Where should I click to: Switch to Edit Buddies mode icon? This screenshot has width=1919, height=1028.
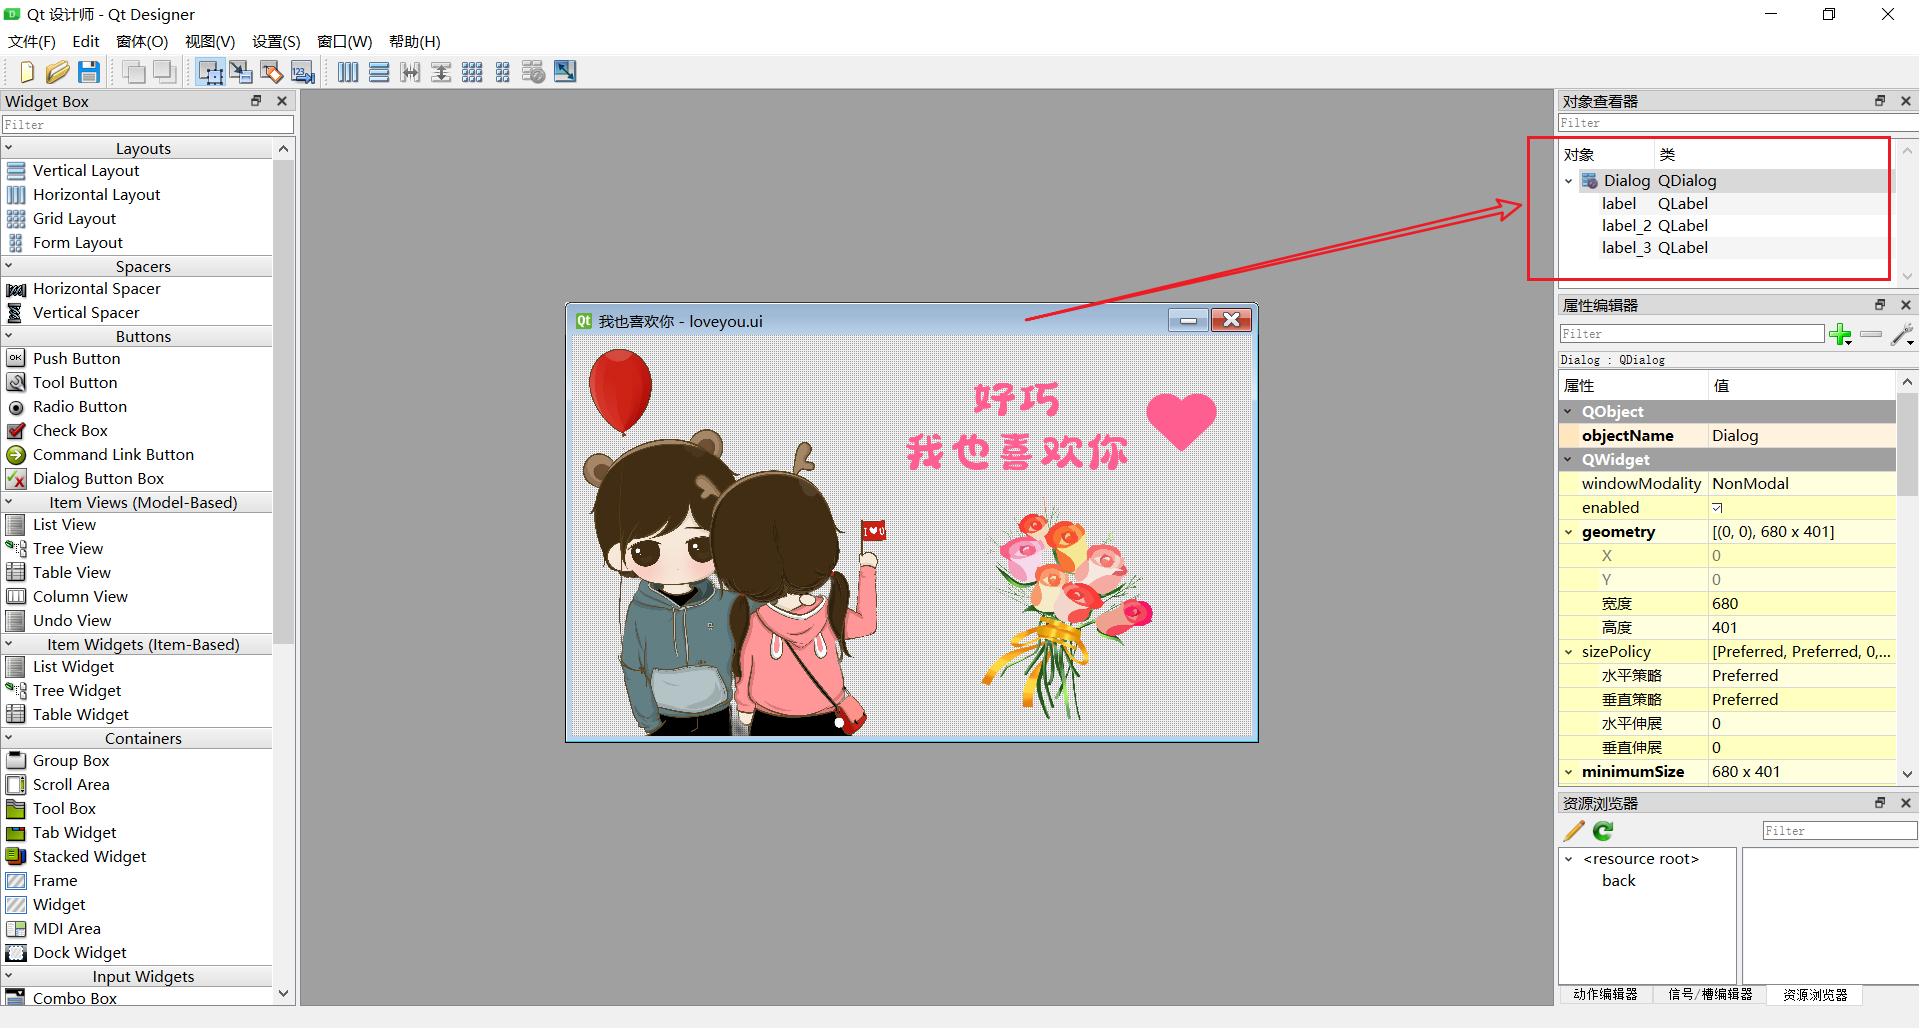click(272, 72)
